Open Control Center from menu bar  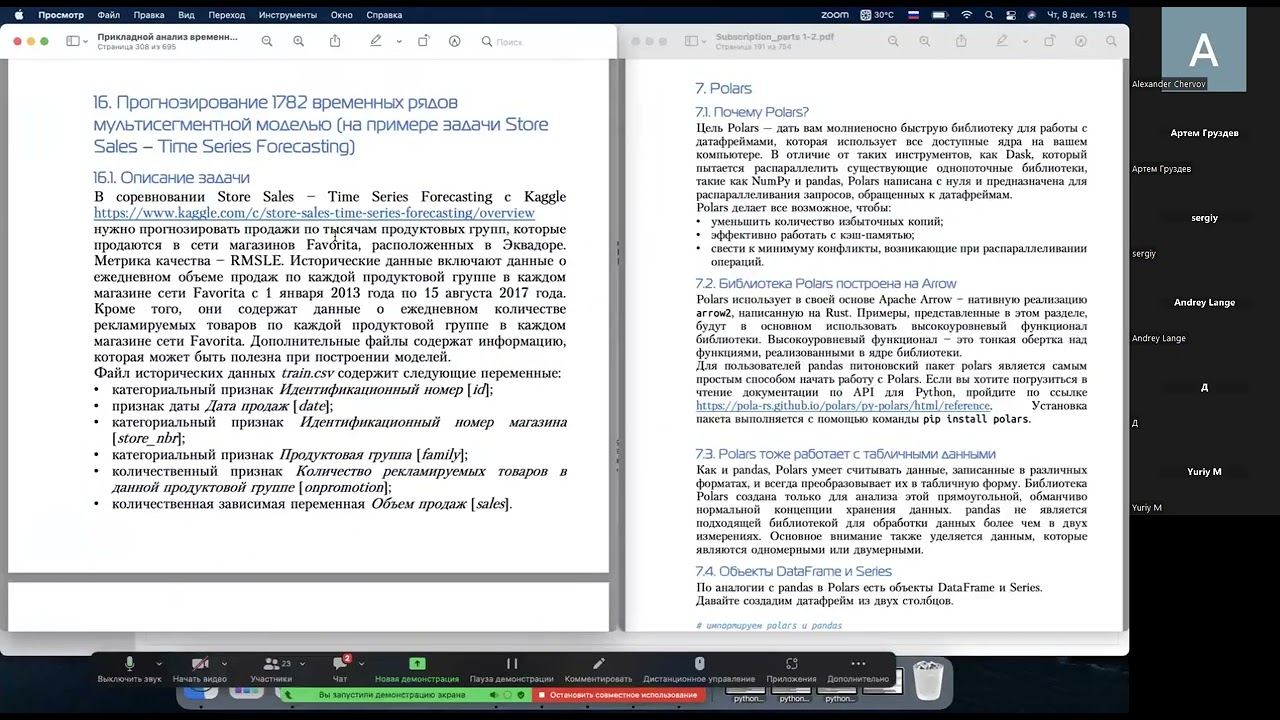tap(1011, 15)
